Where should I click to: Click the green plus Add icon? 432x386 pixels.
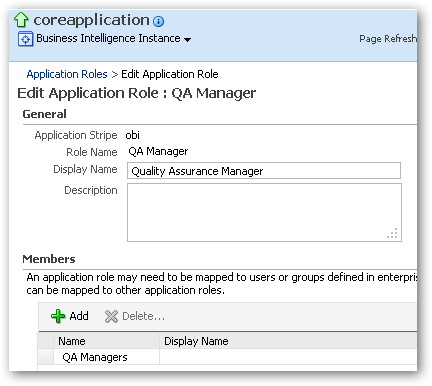click(58, 316)
